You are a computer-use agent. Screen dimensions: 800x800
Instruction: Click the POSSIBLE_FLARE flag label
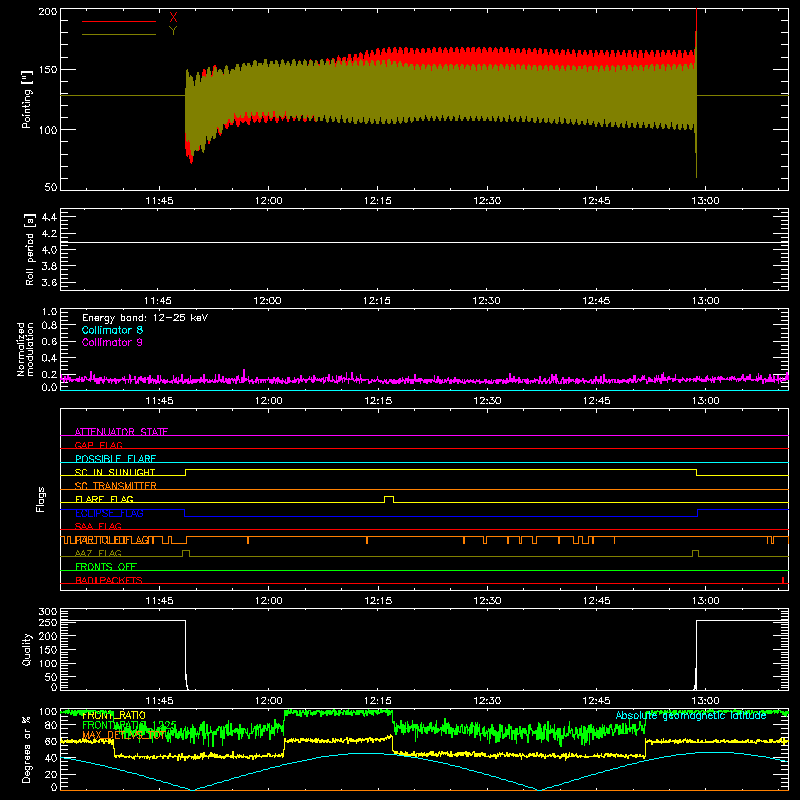tap(115, 459)
